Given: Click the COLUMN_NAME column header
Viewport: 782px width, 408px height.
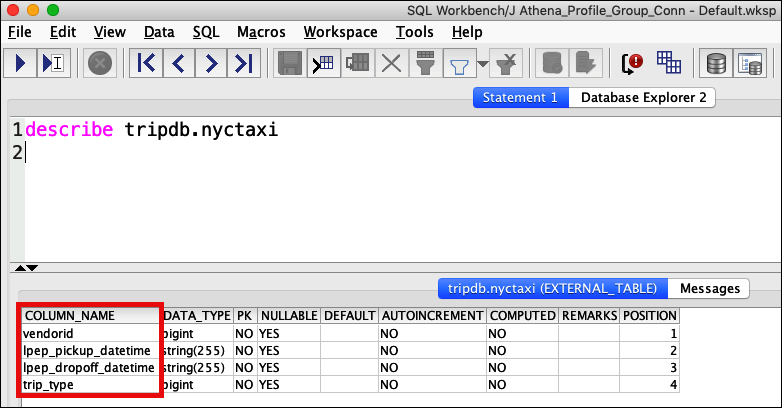Looking at the screenshot, I should 70,315.
